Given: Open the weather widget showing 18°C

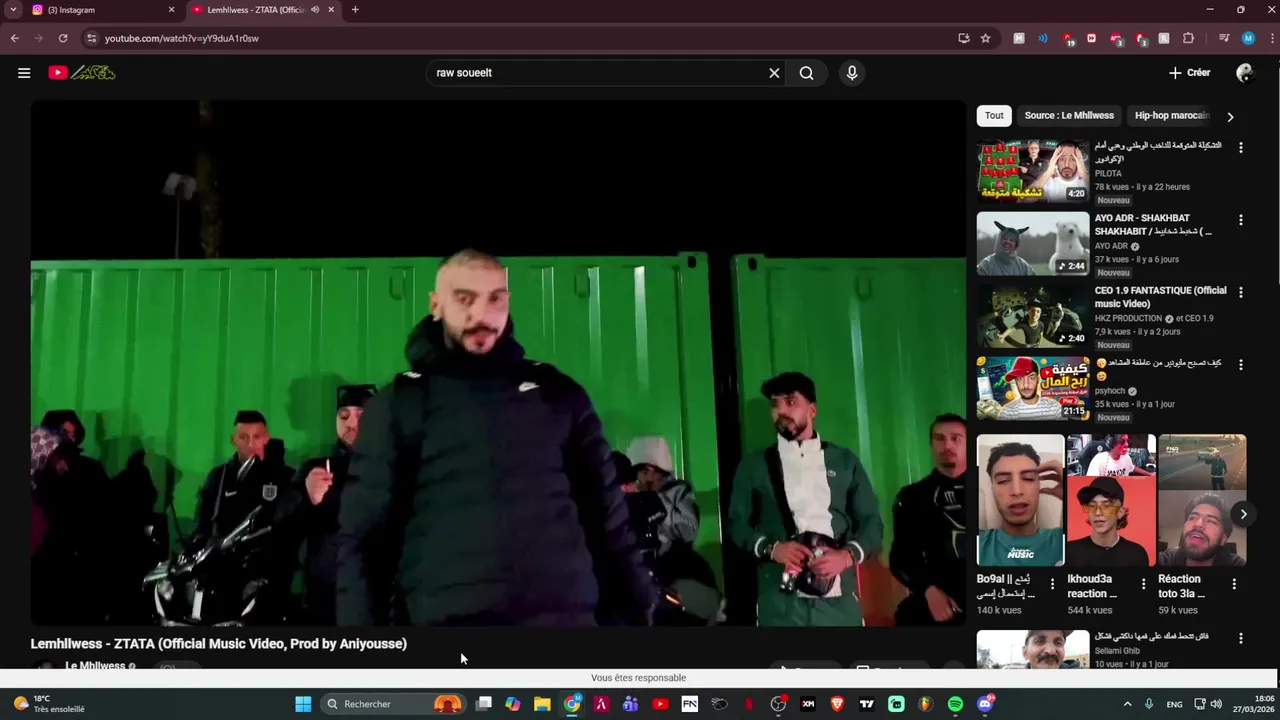Looking at the screenshot, I should (x=50, y=704).
